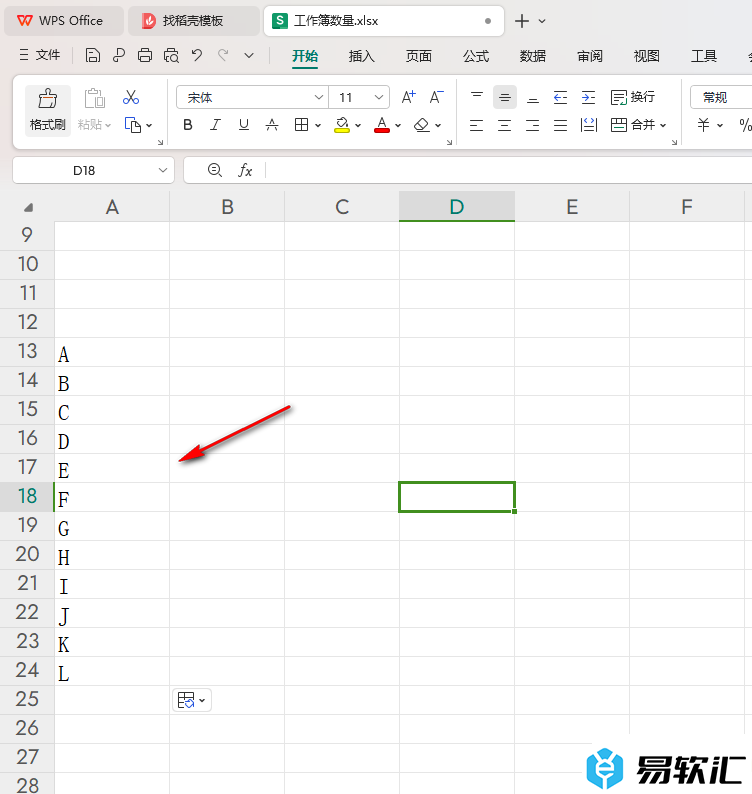This screenshot has height=794, width=752.
Task: Click the currency ¥ format icon
Action: point(703,125)
